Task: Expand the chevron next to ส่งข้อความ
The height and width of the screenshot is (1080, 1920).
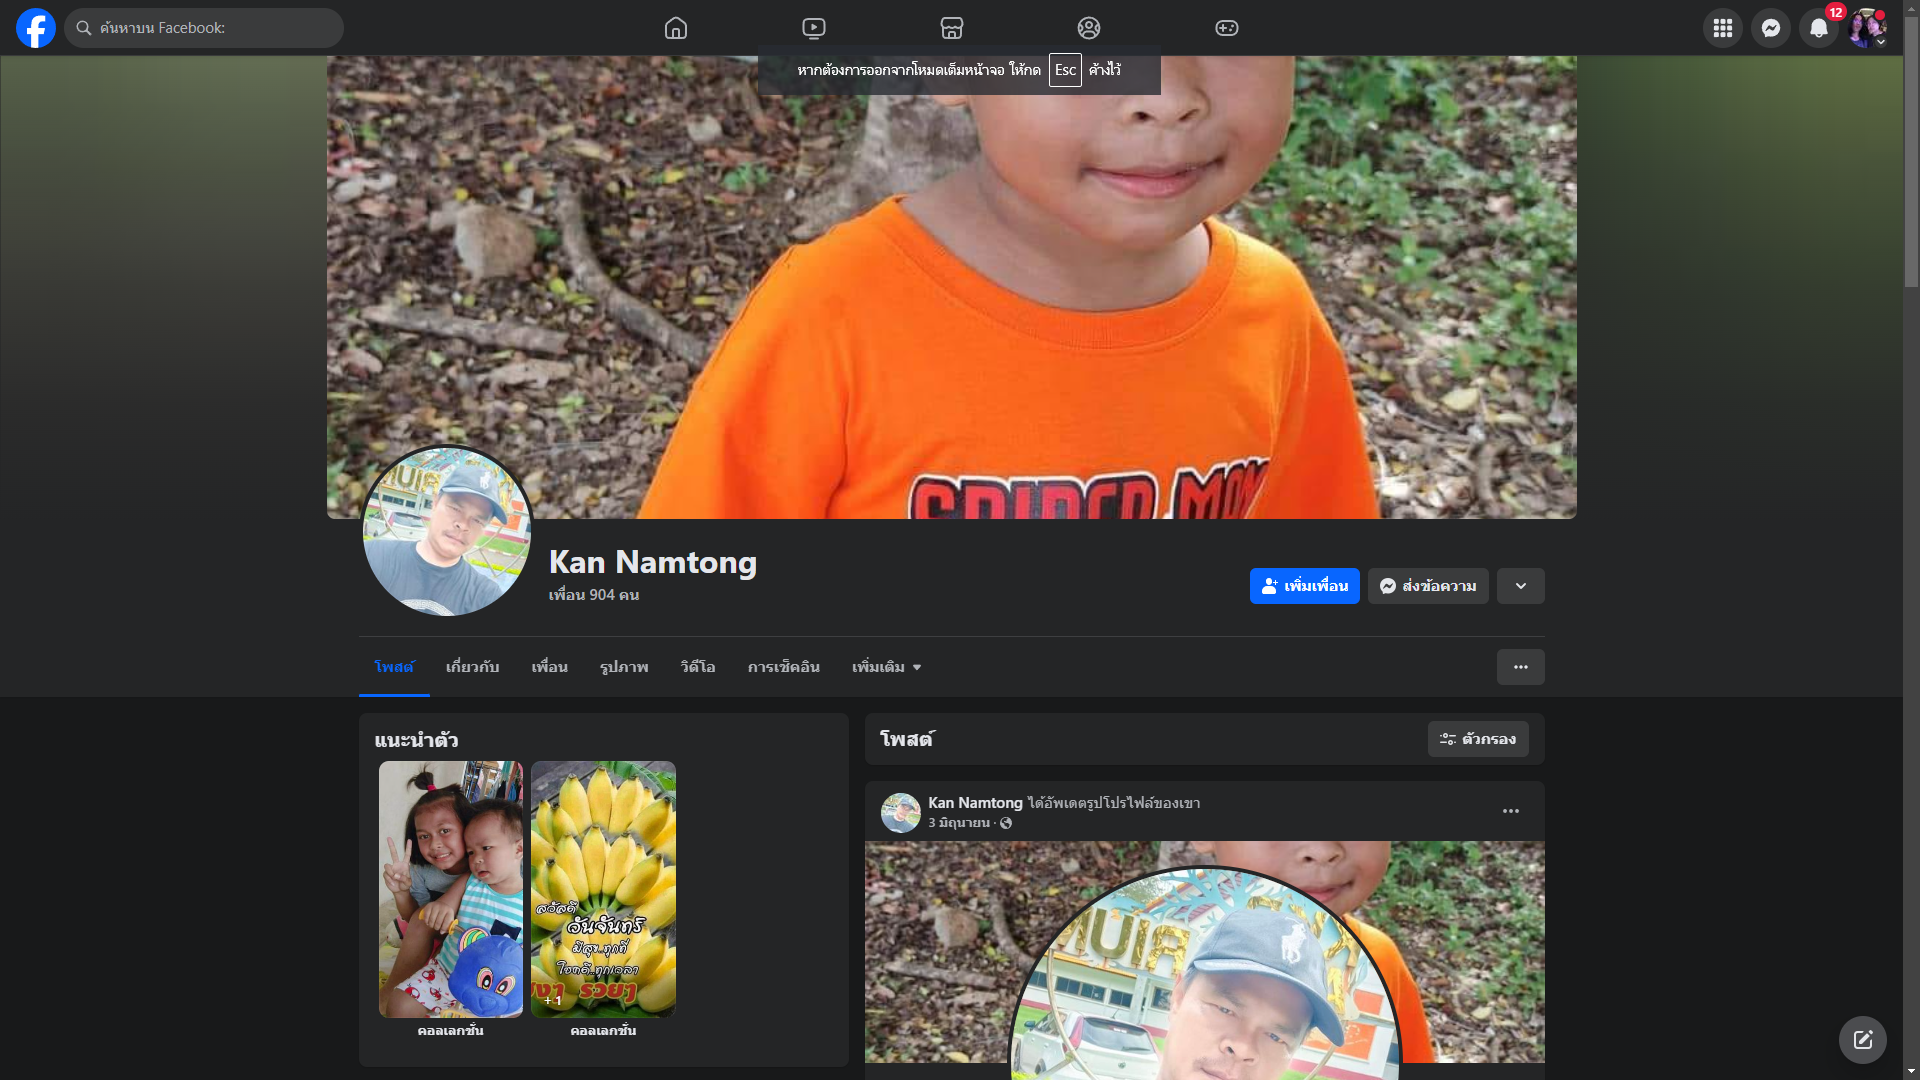Action: (1520, 586)
